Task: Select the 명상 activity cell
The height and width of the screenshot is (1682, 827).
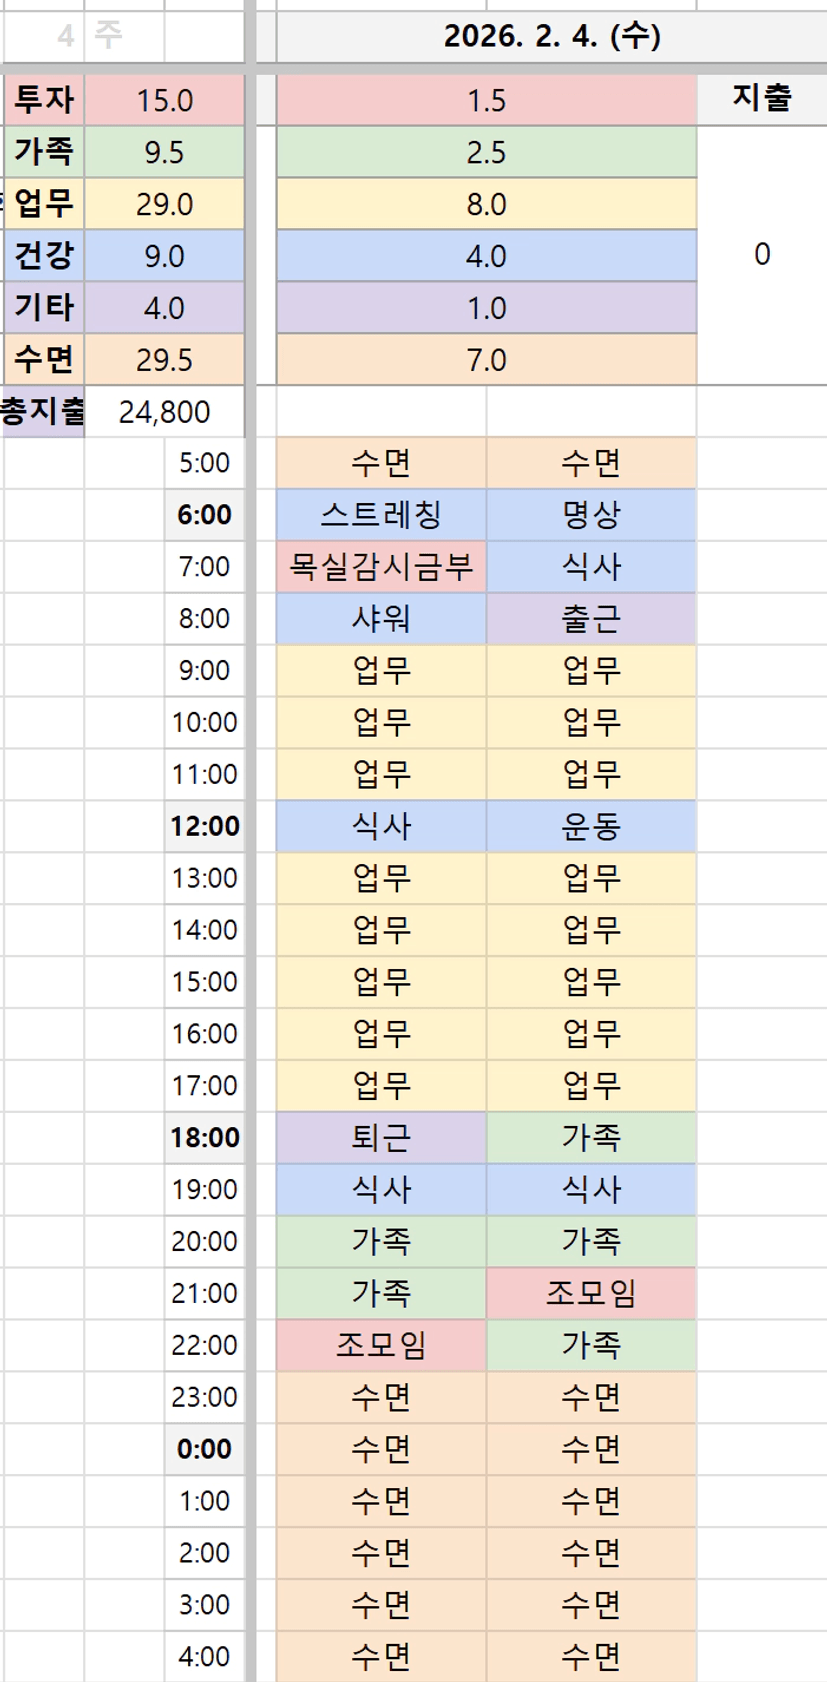Action: tap(591, 515)
